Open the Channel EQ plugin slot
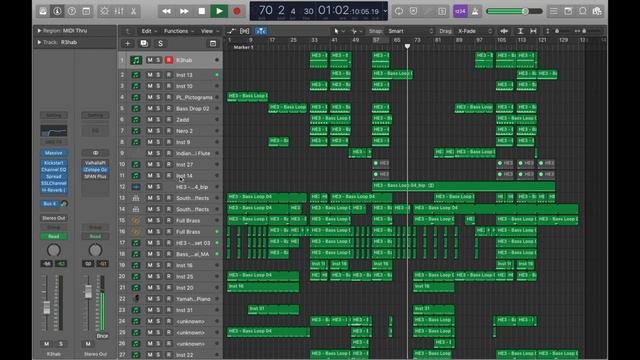 pyautogui.click(x=53, y=169)
